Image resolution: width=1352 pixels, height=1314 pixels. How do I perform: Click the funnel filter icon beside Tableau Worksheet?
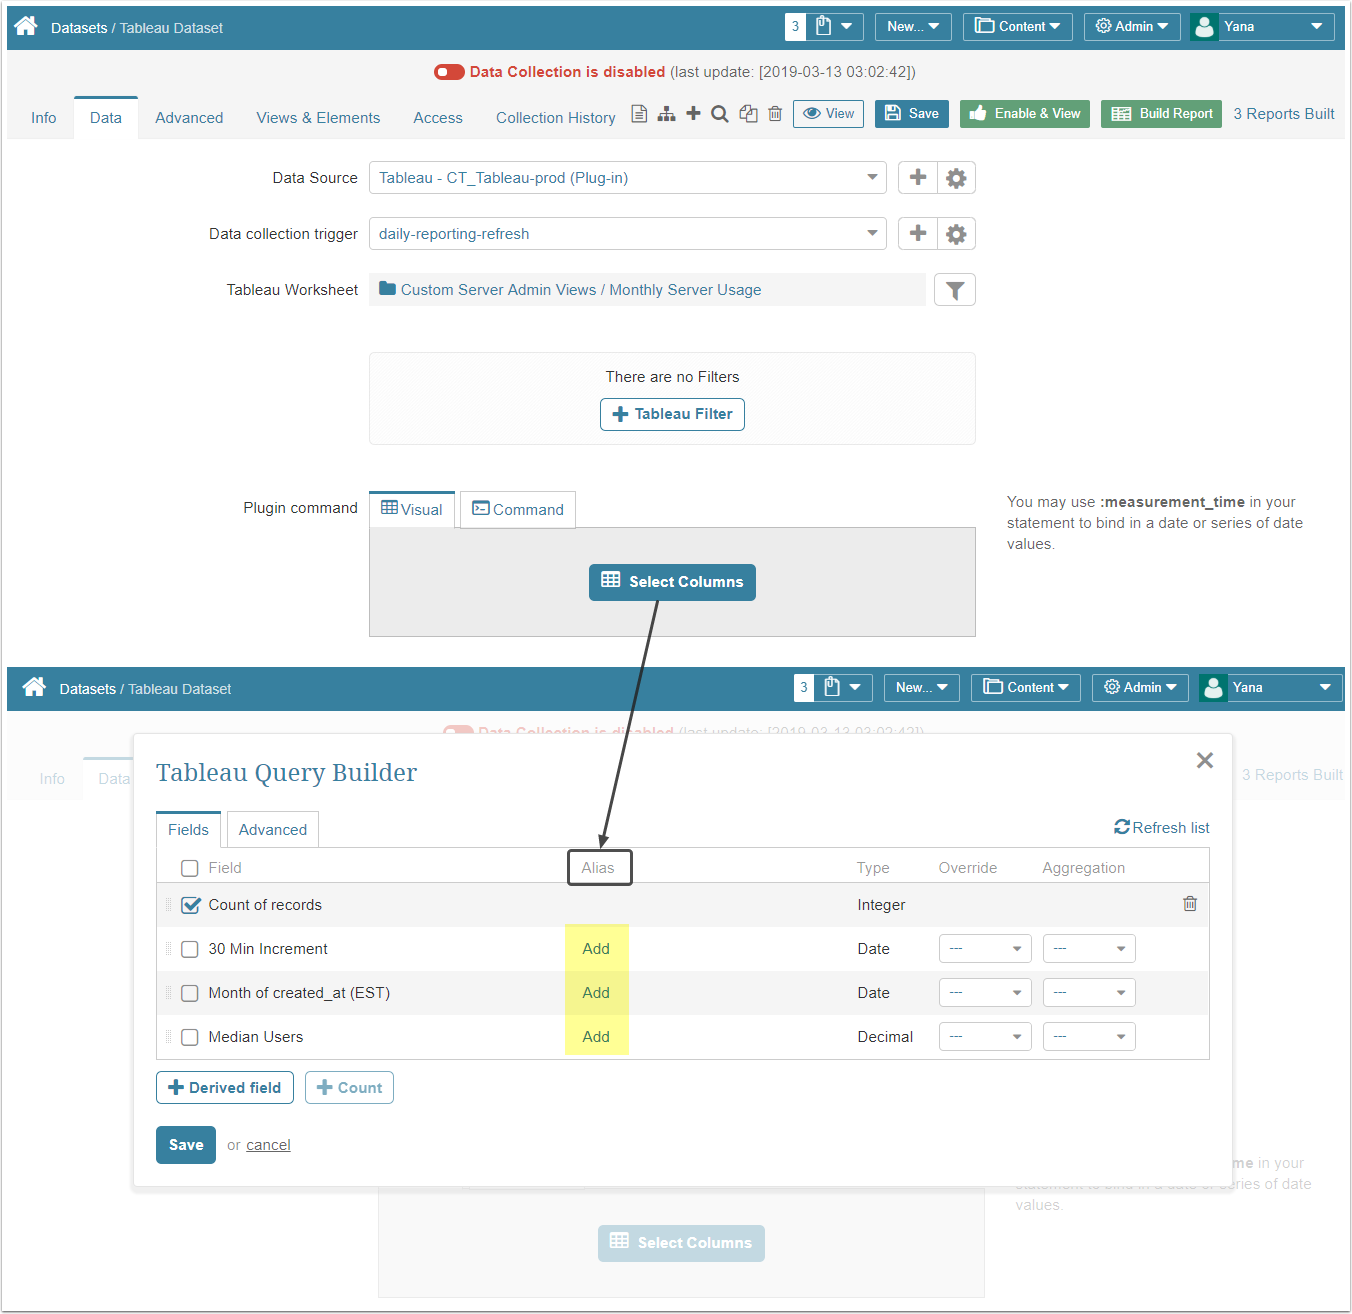coord(955,290)
